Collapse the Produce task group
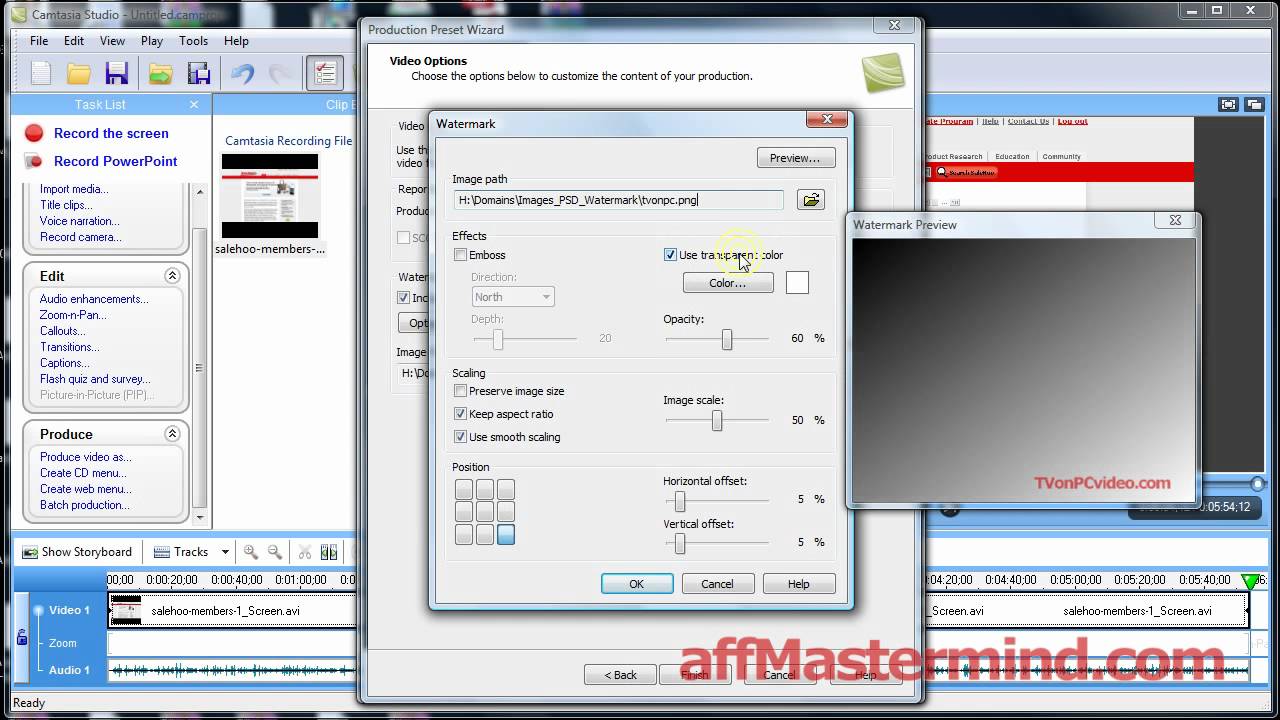Image resolution: width=1280 pixels, height=720 pixels. pyautogui.click(x=172, y=434)
